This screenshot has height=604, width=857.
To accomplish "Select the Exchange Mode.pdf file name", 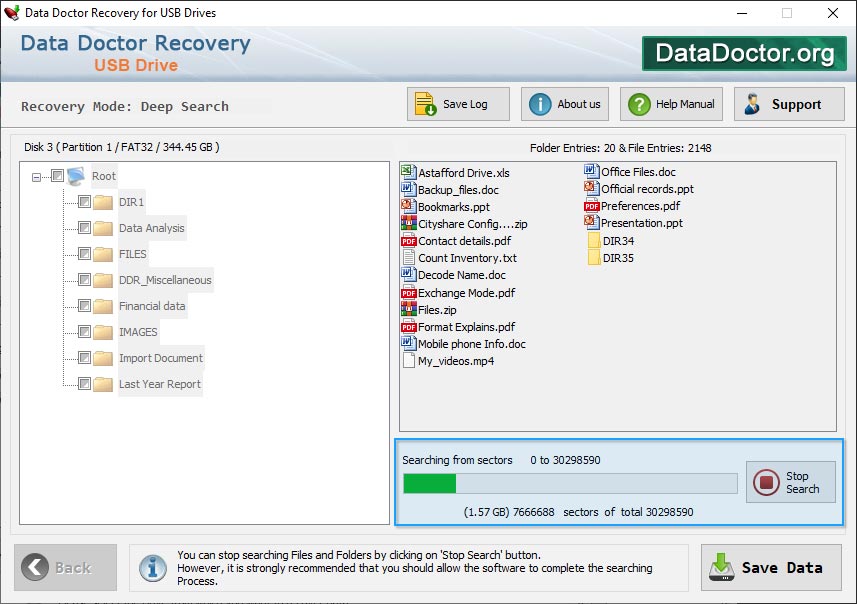I will [x=467, y=293].
